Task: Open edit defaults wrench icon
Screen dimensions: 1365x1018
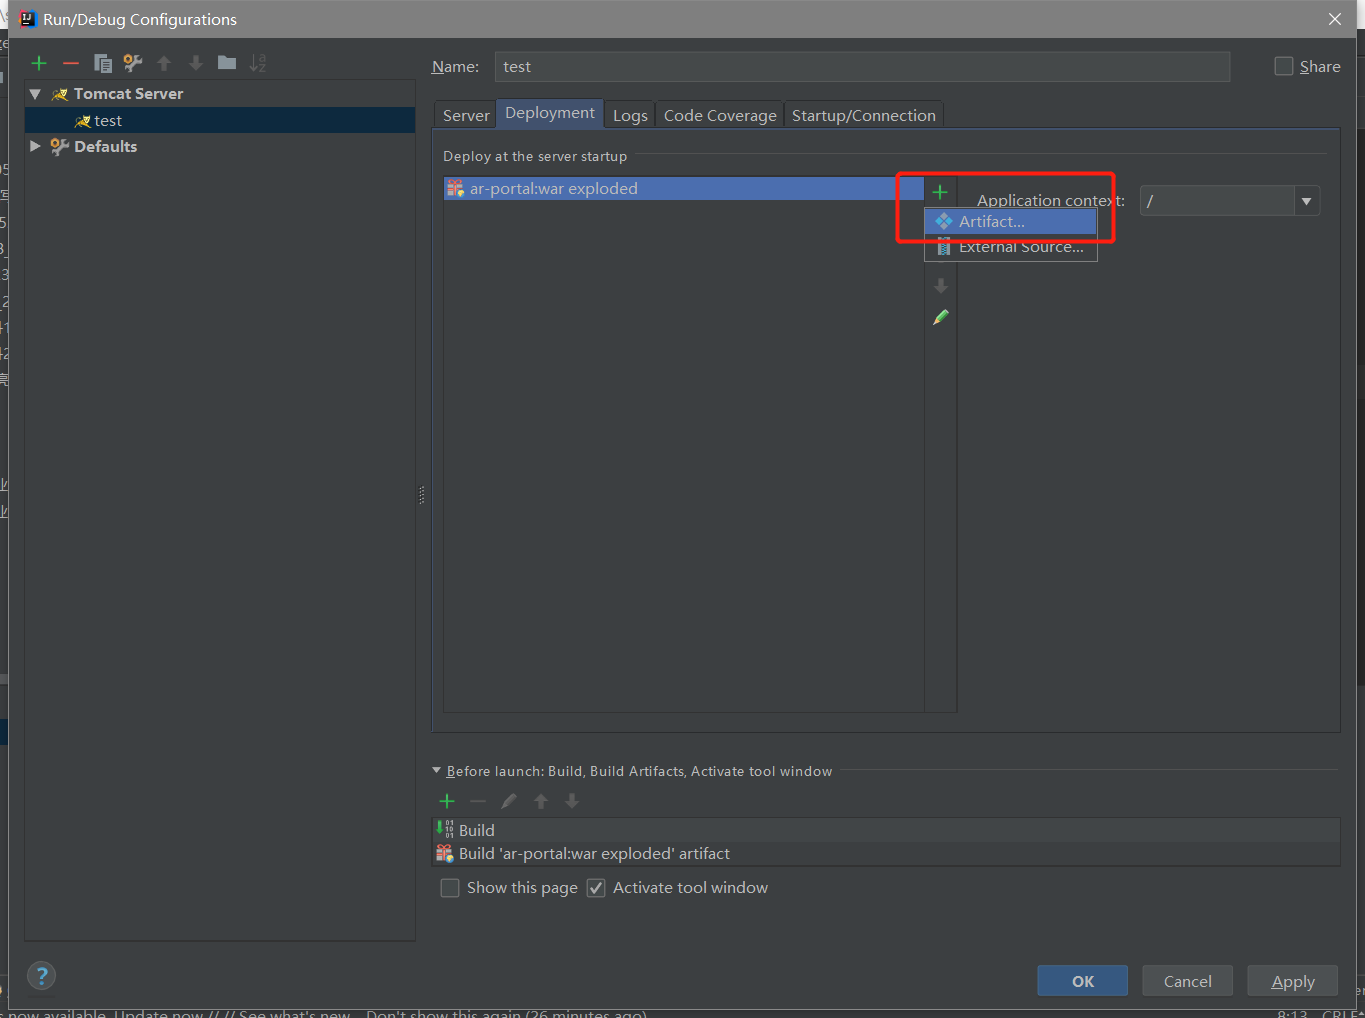Action: coord(133,63)
